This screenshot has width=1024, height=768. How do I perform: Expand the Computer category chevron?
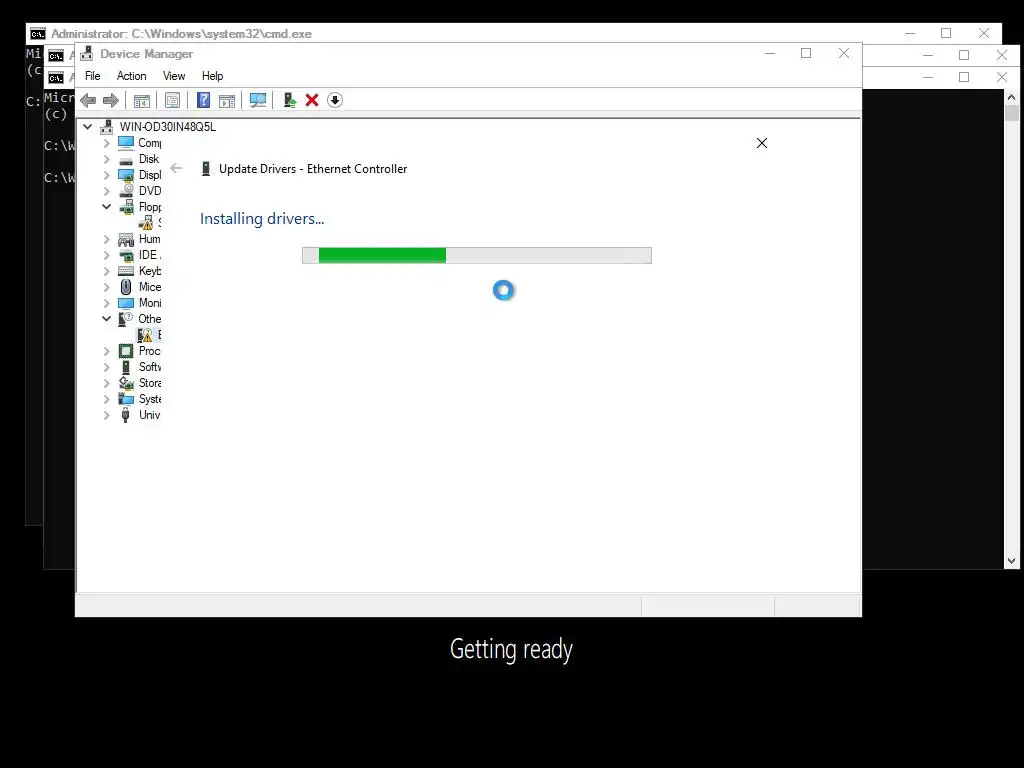tap(106, 142)
